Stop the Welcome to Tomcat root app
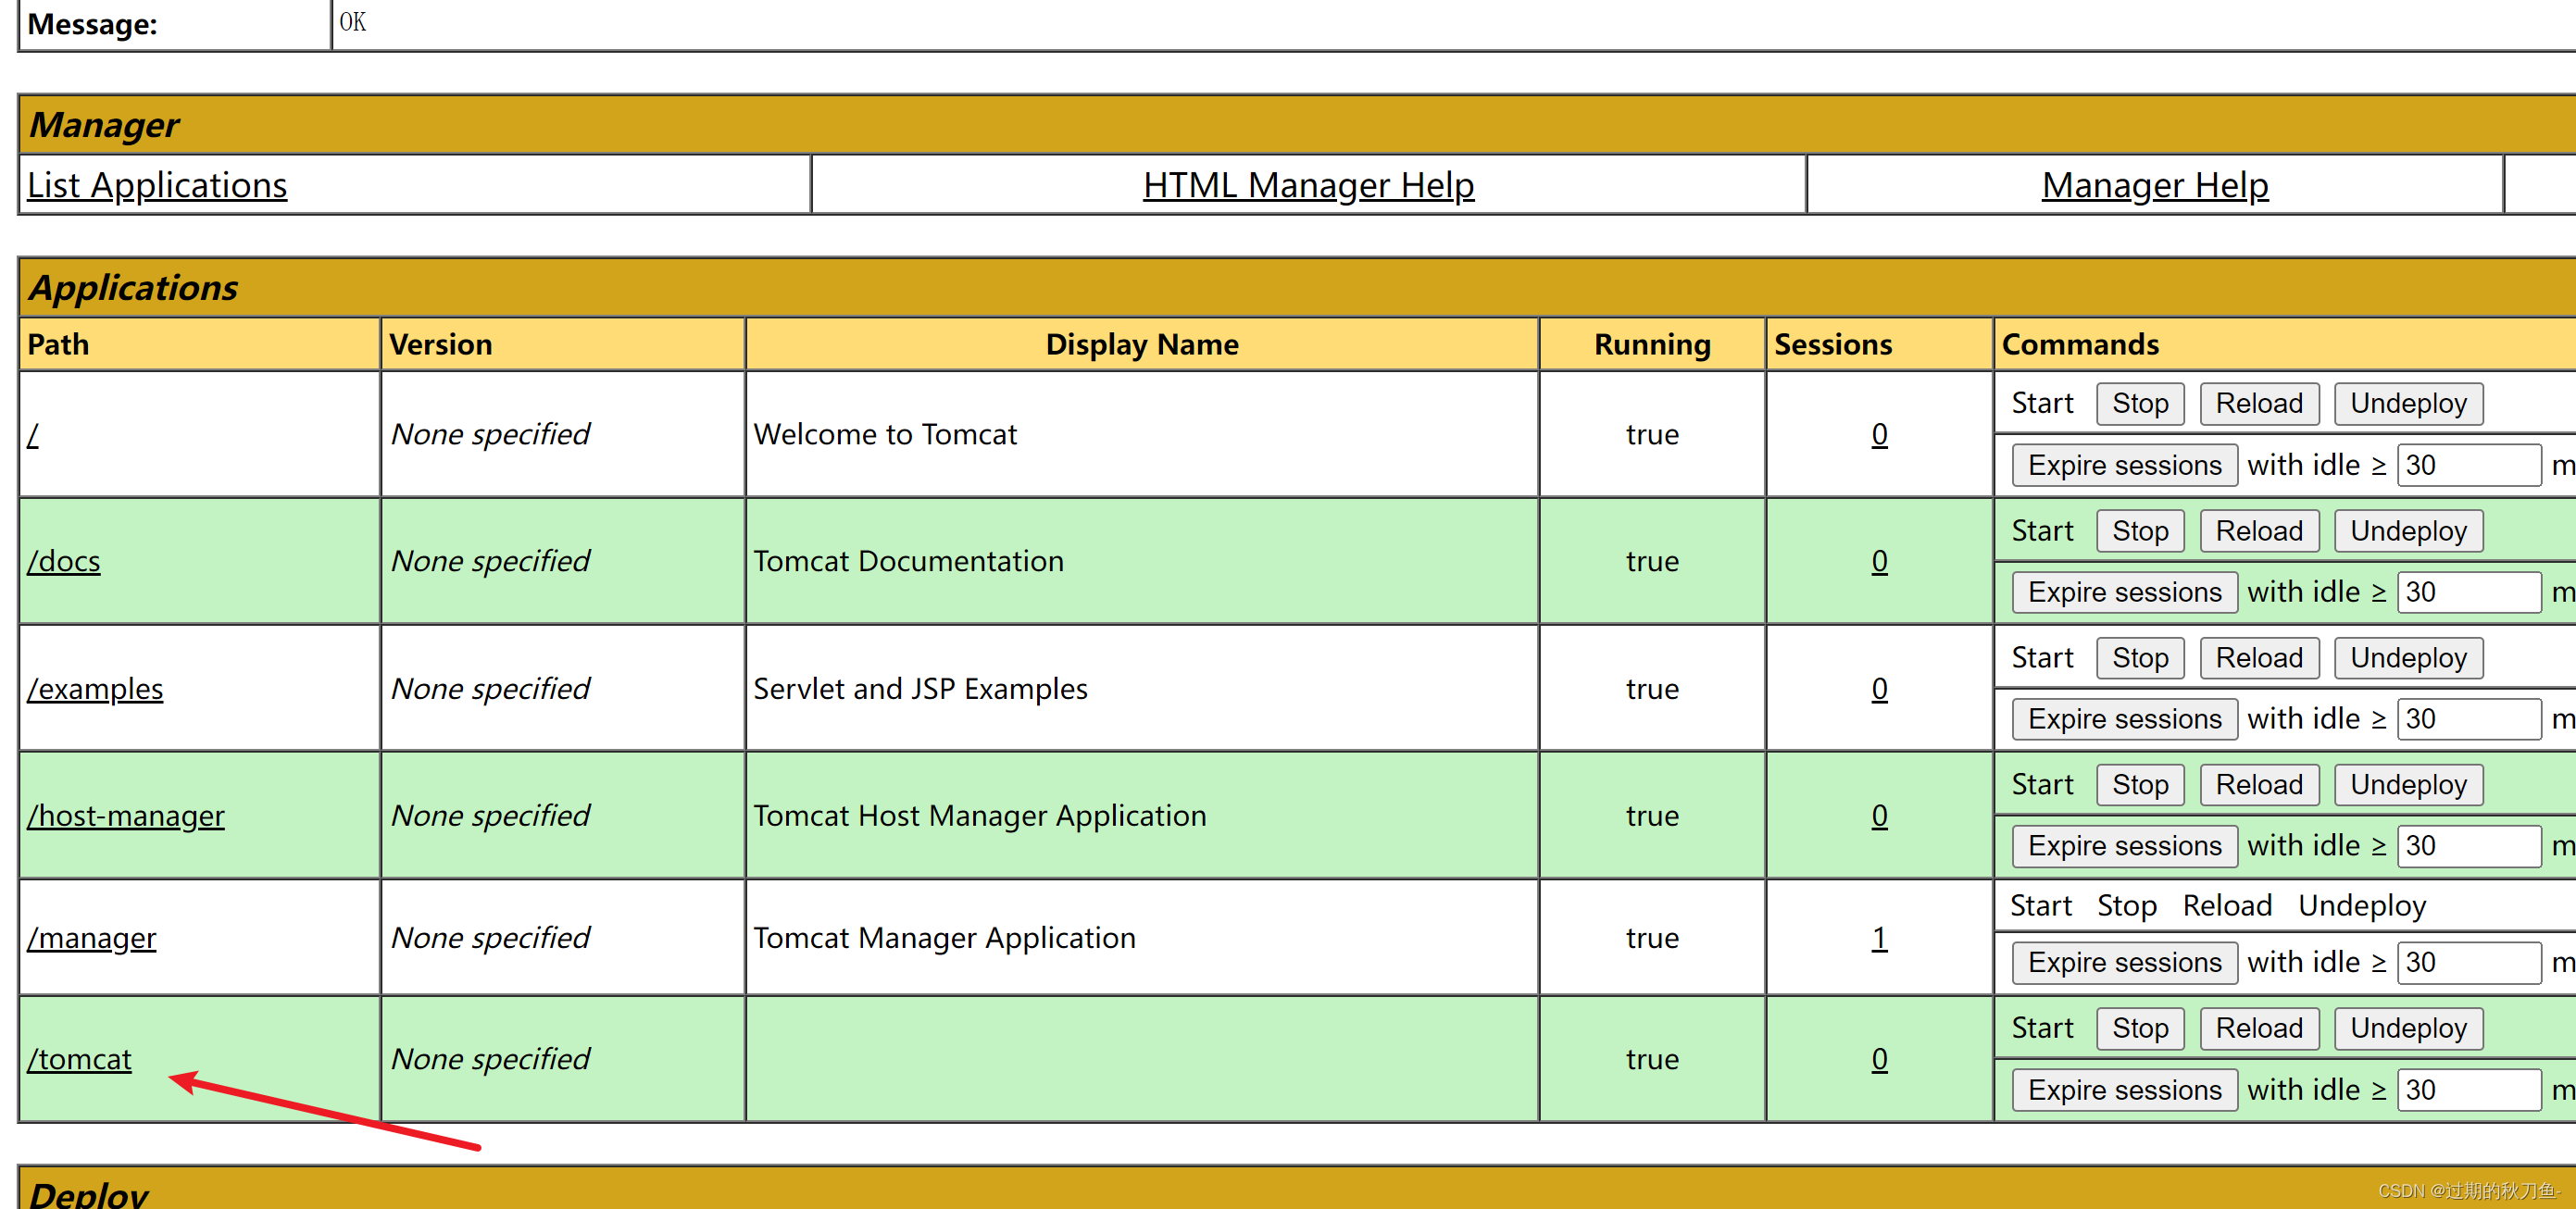 [2140, 404]
